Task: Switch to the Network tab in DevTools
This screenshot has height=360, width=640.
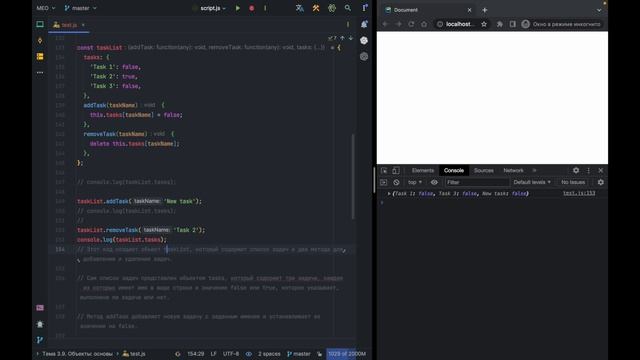Action: (x=513, y=170)
